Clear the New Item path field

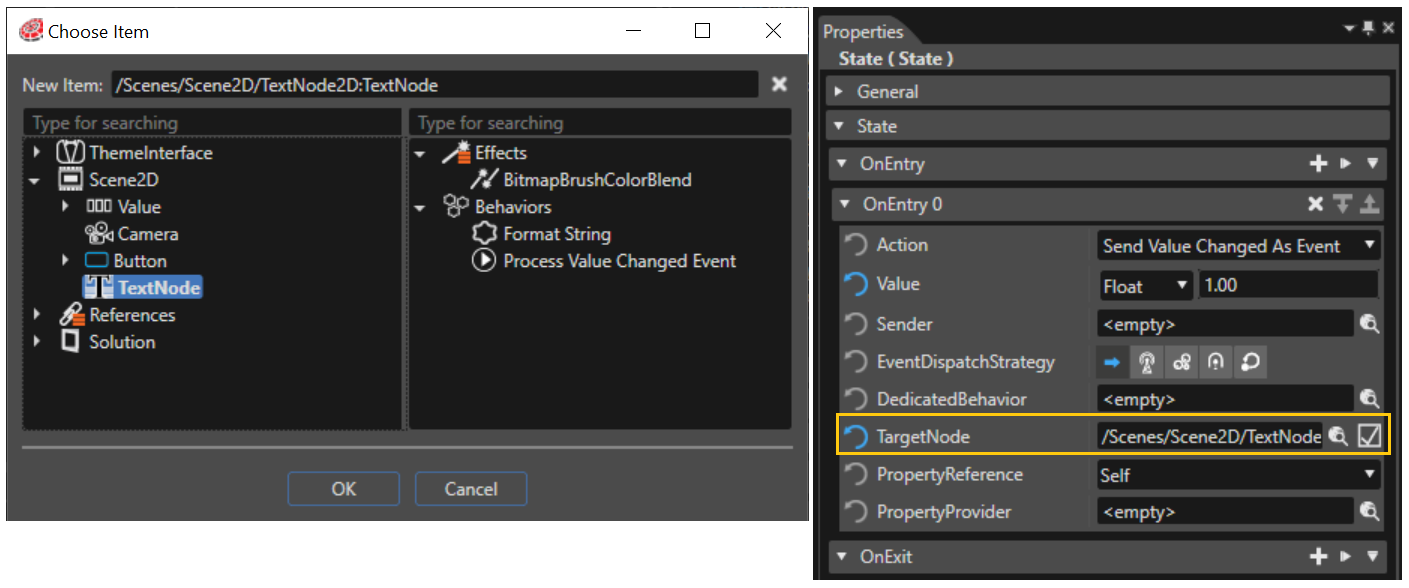pyautogui.click(x=779, y=85)
